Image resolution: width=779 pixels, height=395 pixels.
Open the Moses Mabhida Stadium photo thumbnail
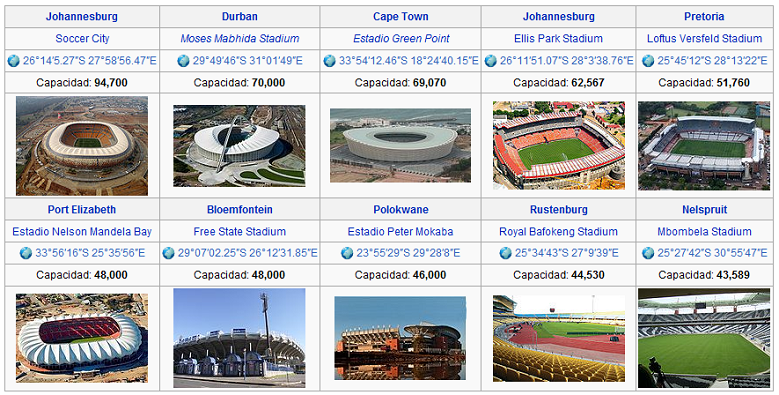[x=239, y=146]
